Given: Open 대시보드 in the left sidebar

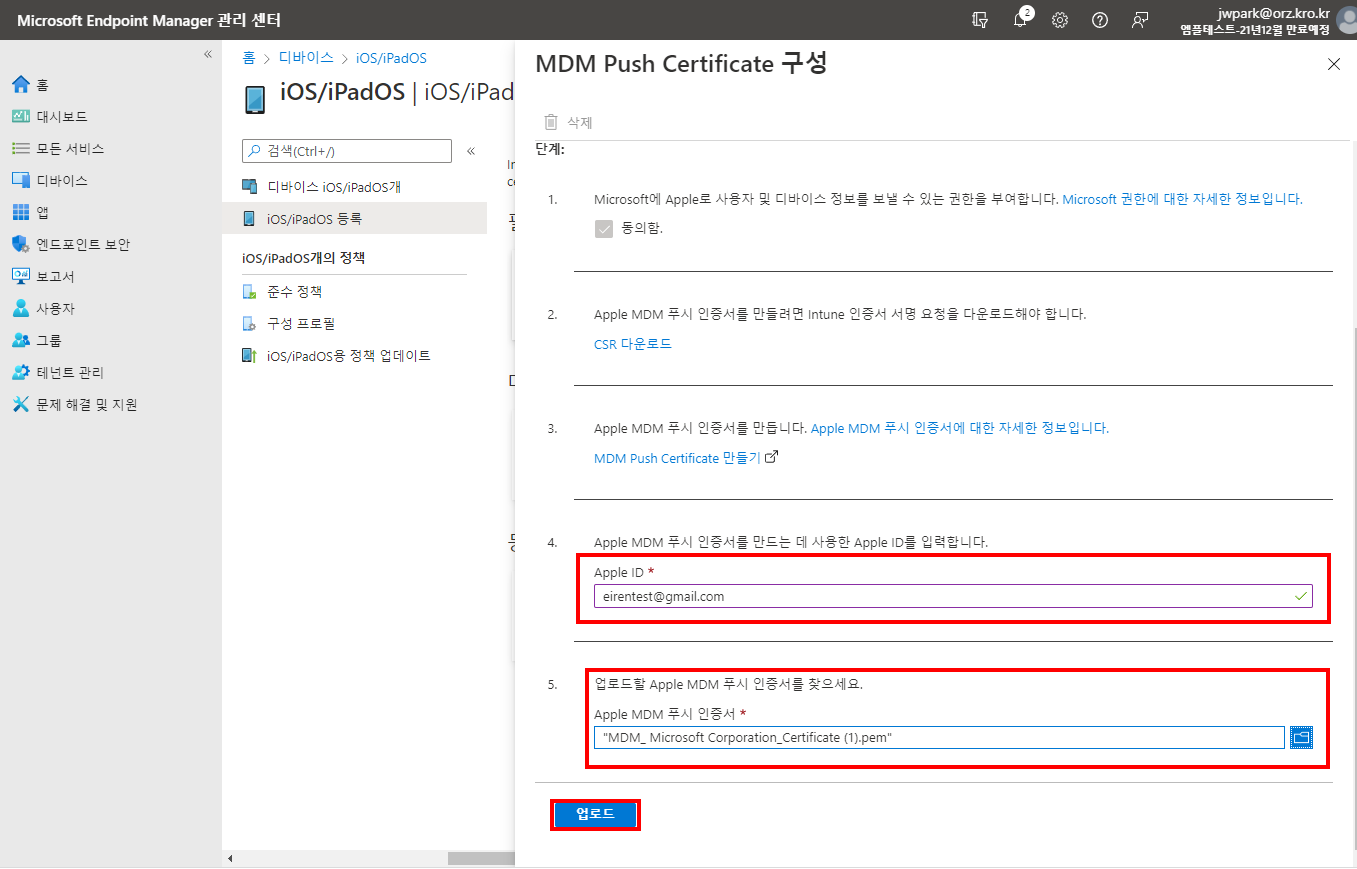Looking at the screenshot, I should point(50,117).
